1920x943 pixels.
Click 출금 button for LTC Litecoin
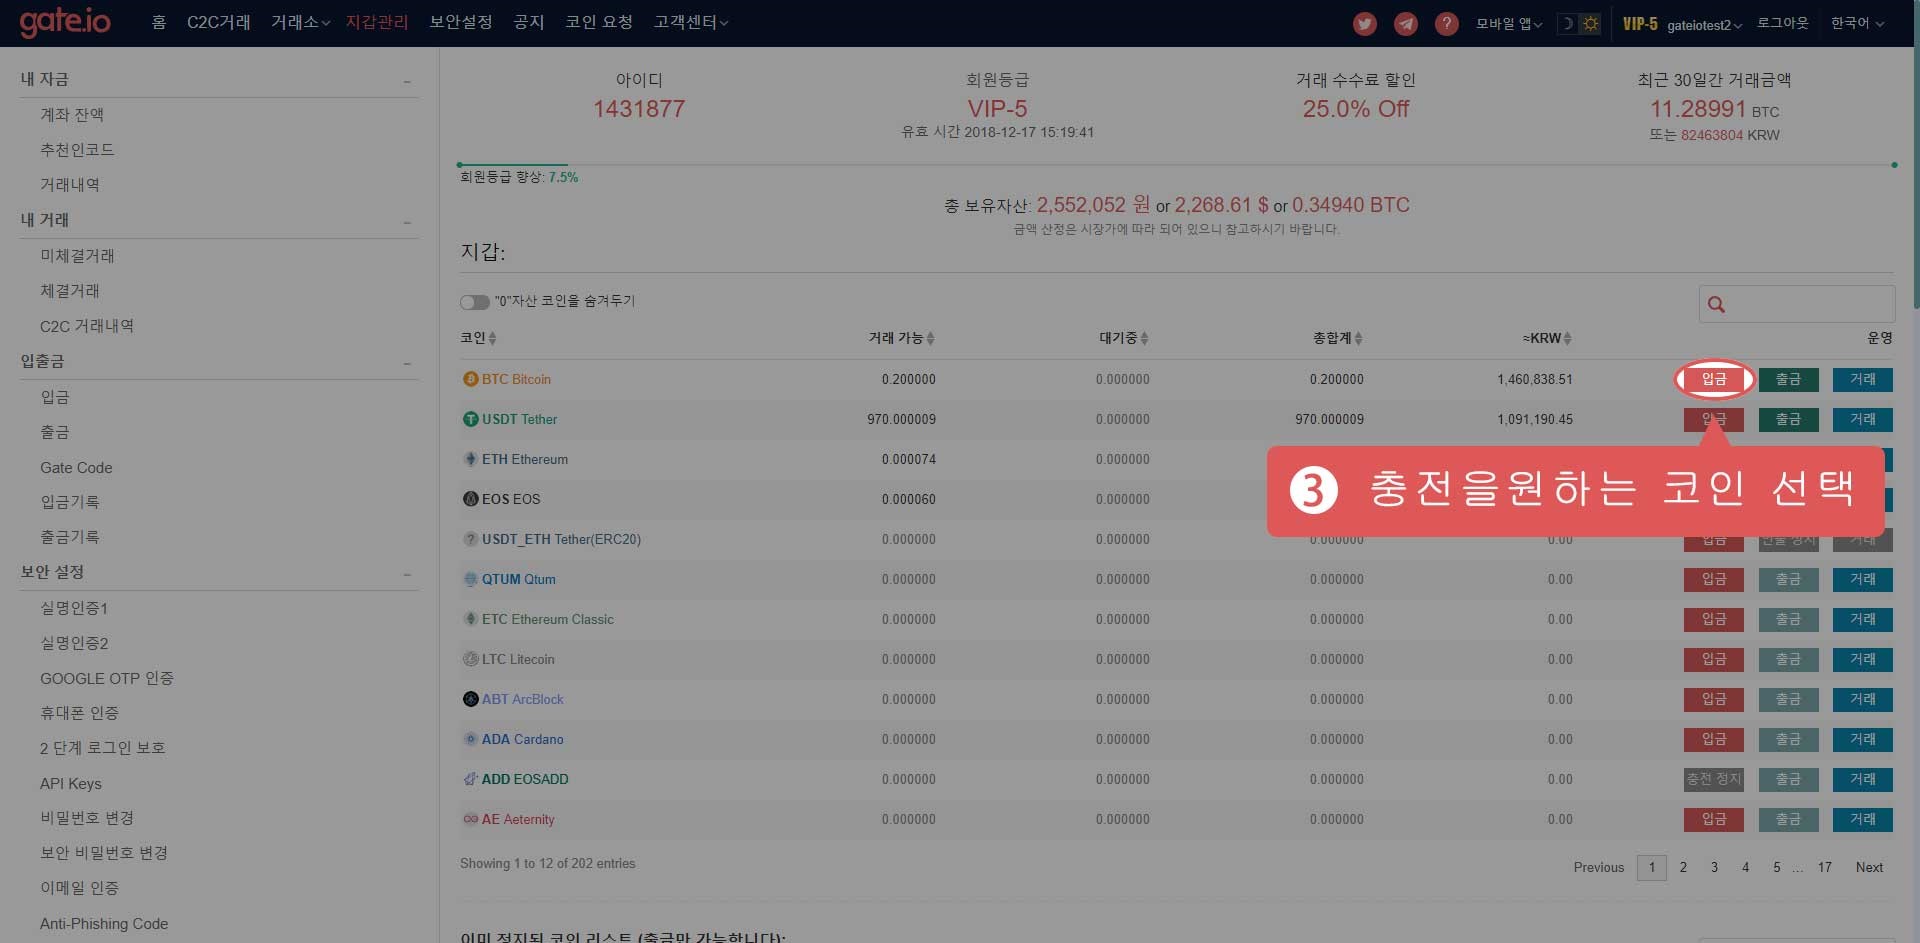tap(1788, 659)
